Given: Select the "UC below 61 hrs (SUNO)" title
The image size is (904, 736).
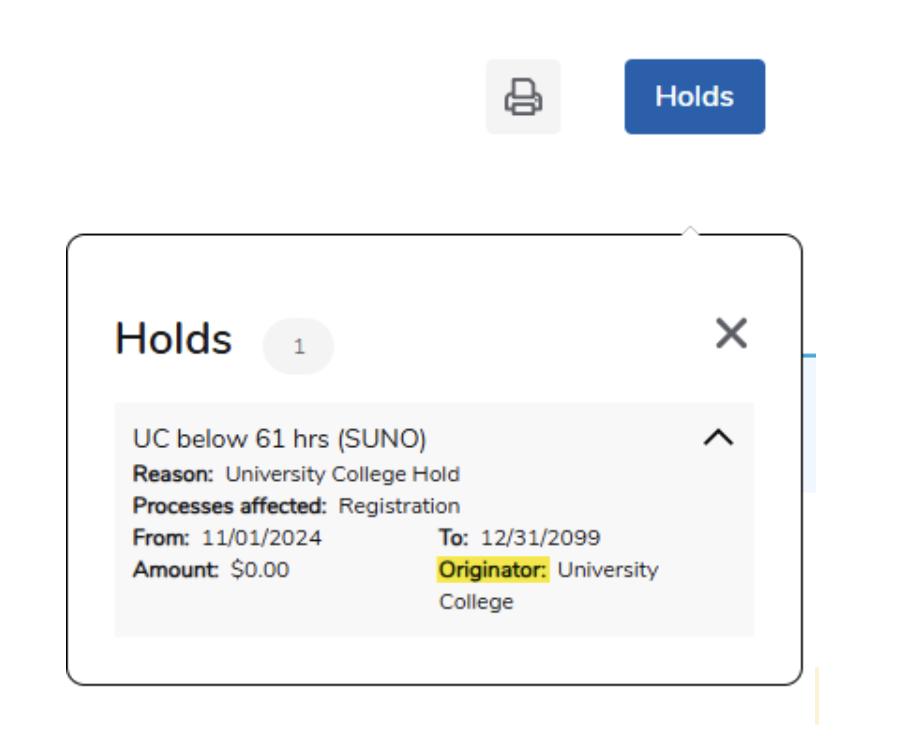Looking at the screenshot, I should [279, 438].
